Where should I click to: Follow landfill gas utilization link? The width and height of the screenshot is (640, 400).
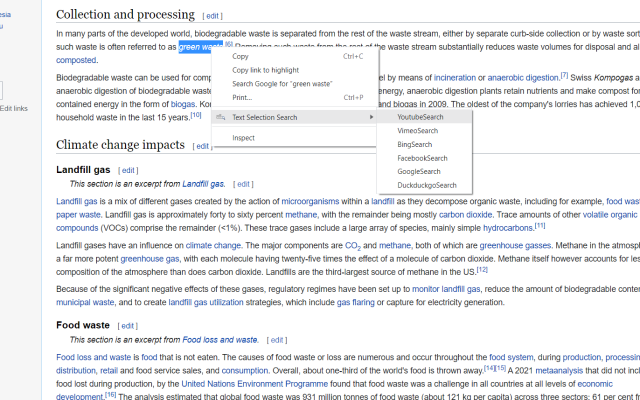pos(206,302)
